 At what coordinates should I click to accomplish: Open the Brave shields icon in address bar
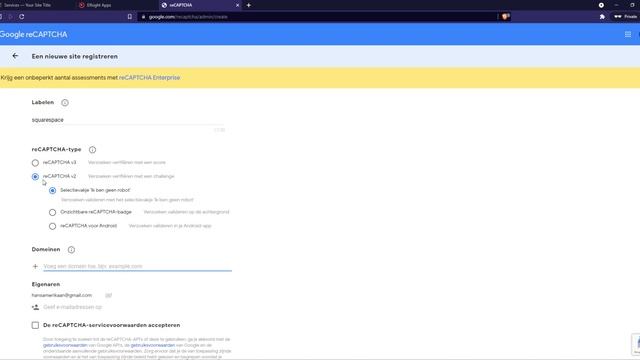pos(505,17)
